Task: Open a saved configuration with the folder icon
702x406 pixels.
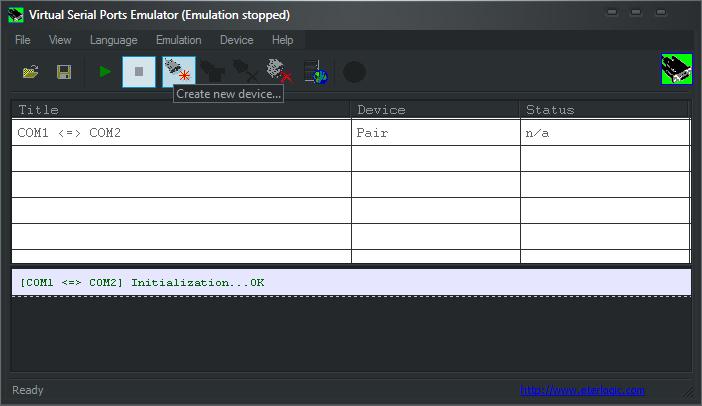Action: tap(30, 72)
